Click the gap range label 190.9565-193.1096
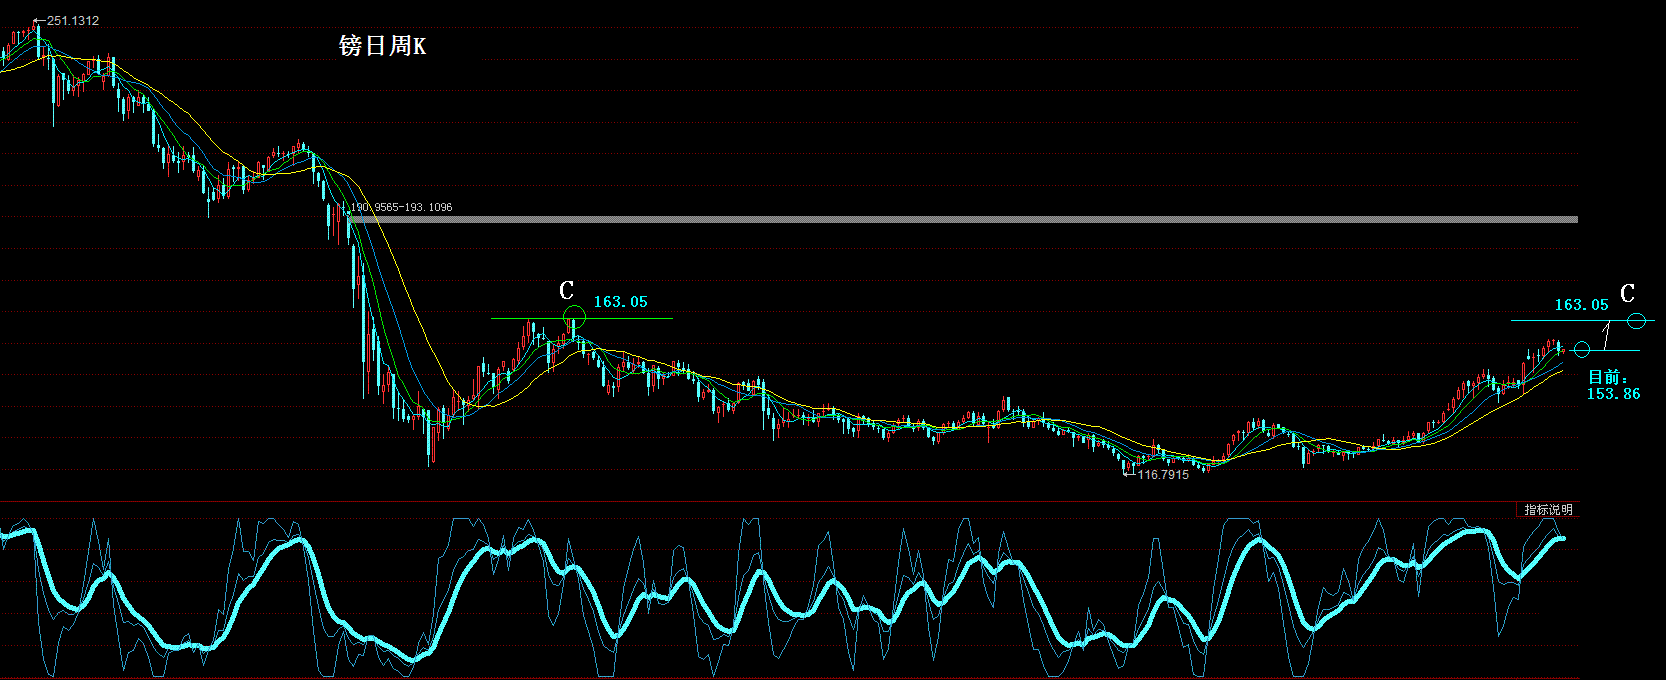Viewport: 1666px width, 680px height. (x=401, y=207)
